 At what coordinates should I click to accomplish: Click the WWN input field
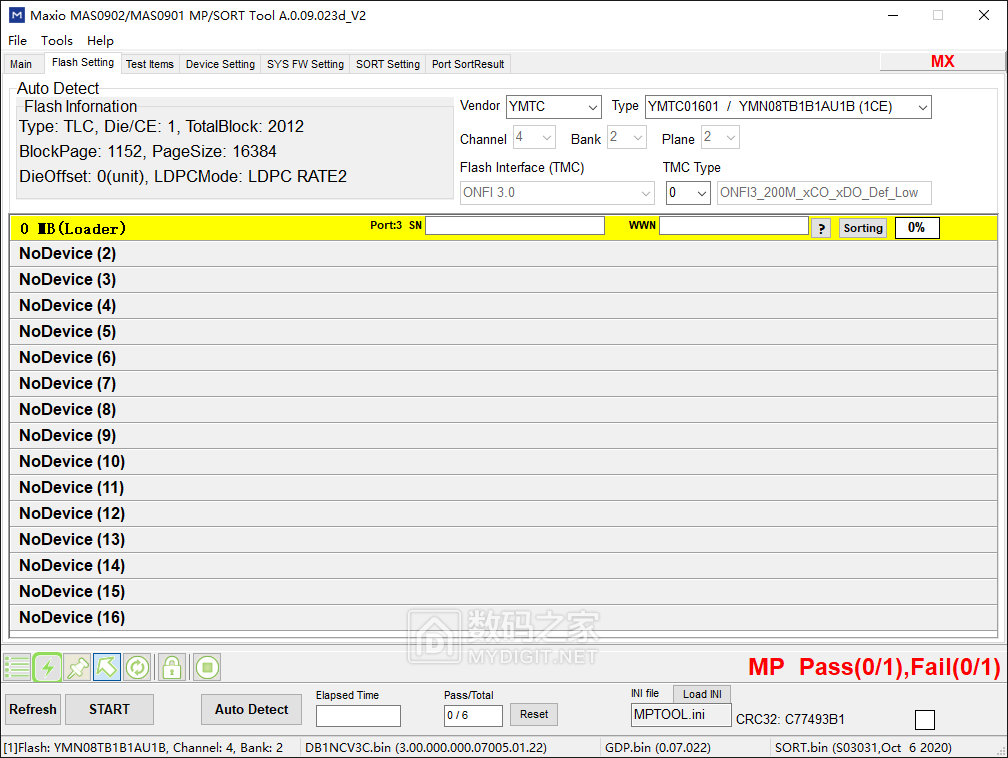734,226
